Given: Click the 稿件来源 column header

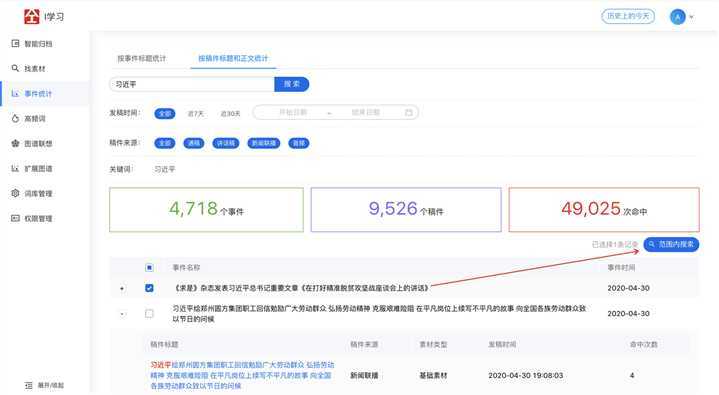Looking at the screenshot, I should [365, 344].
